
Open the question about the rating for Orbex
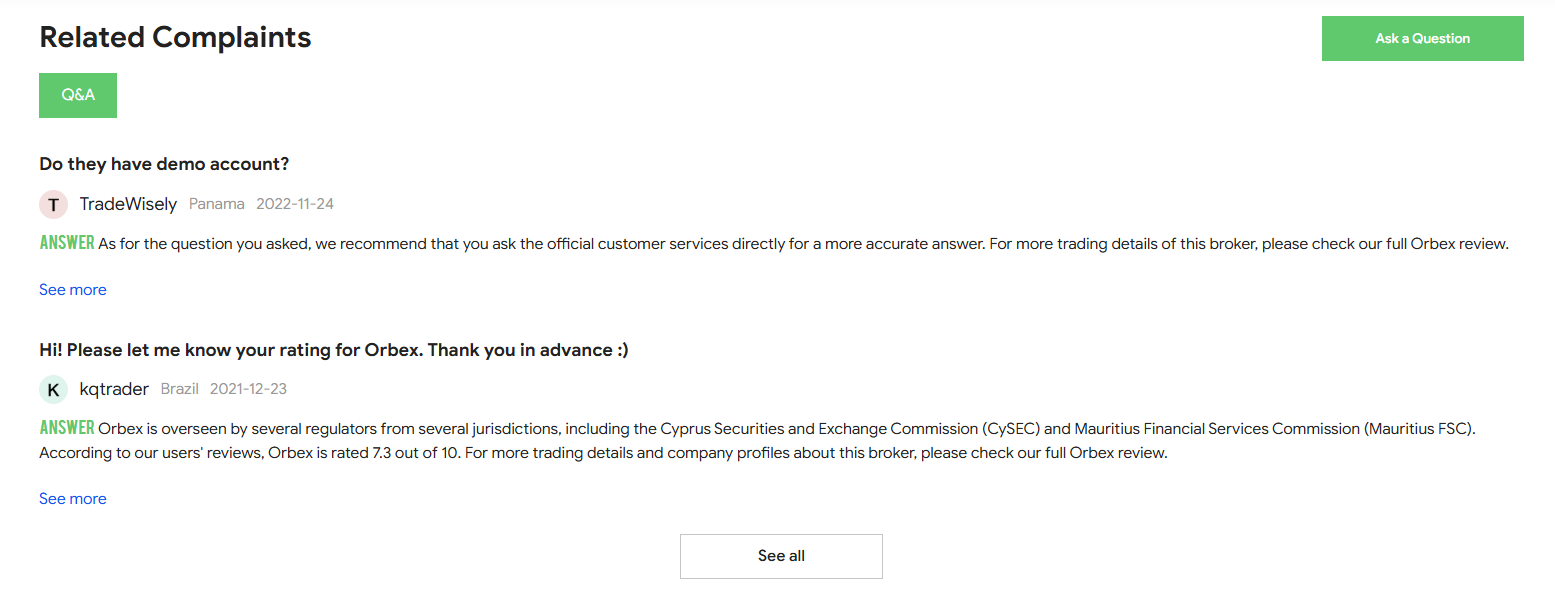pos(333,350)
